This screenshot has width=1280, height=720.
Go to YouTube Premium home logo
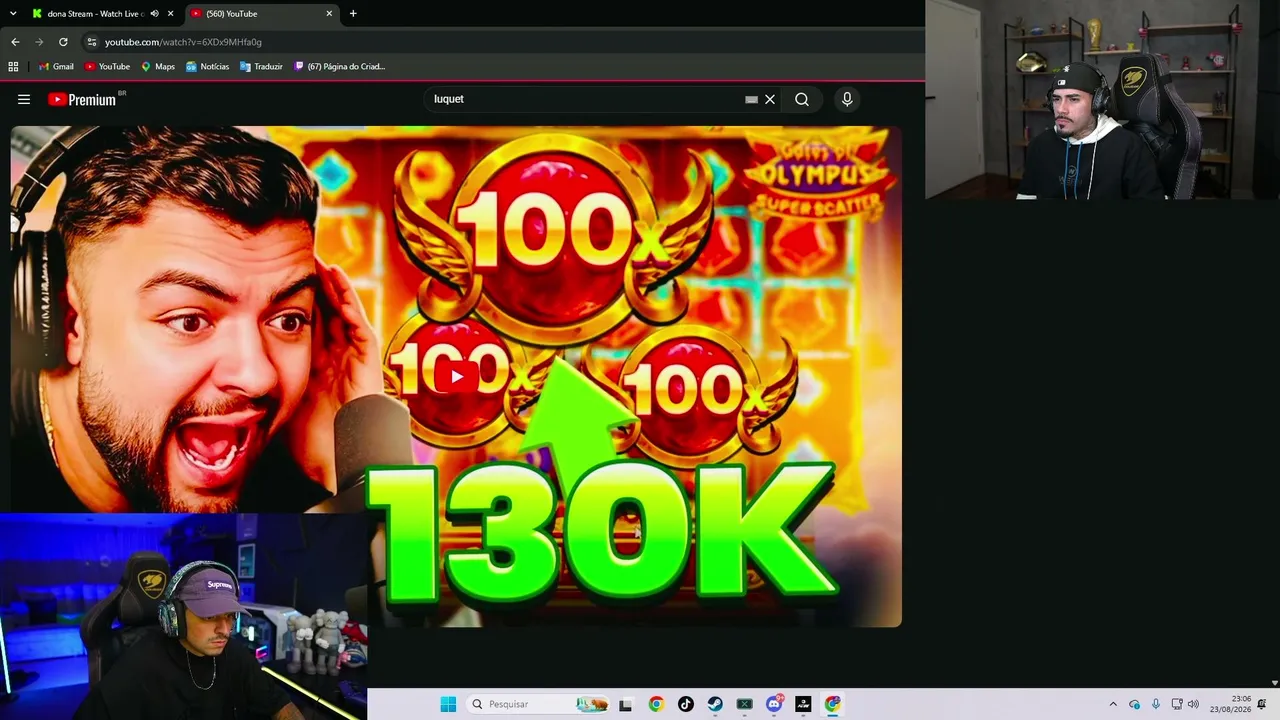82,99
